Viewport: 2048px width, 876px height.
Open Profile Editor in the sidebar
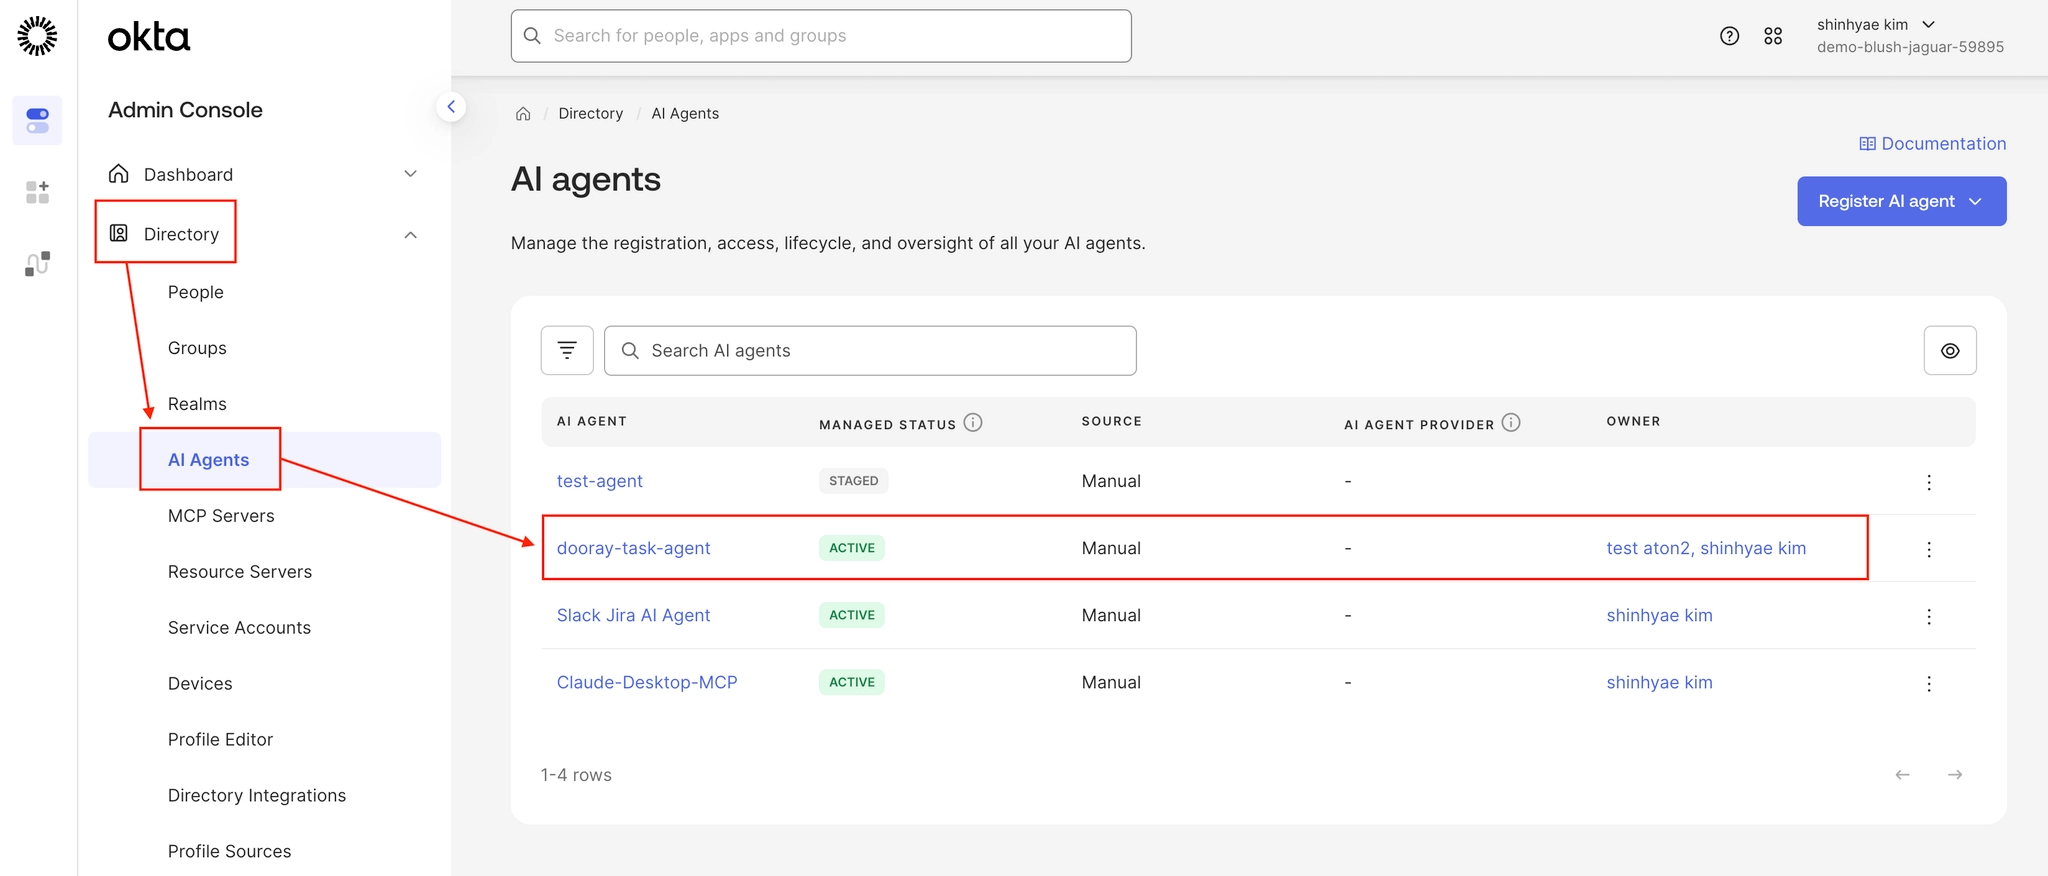point(220,740)
